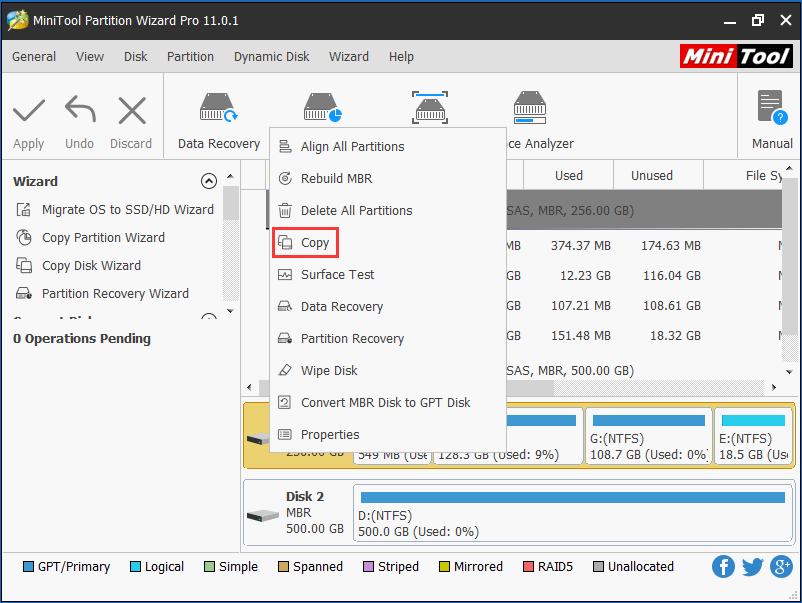Open the Twitter share icon
Image resolution: width=802 pixels, height=603 pixels.
tap(752, 567)
